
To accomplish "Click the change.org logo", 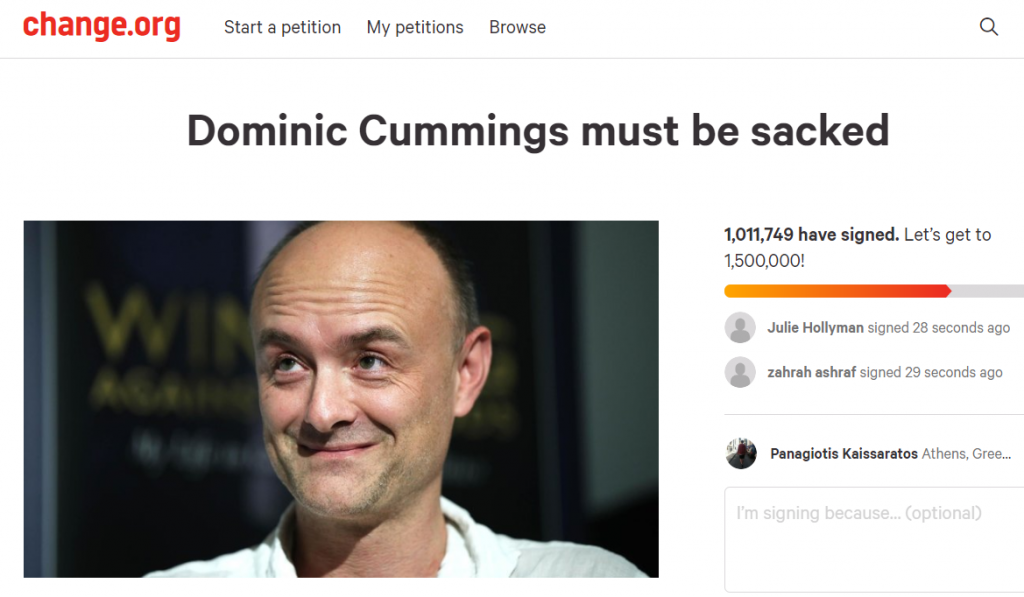I will pos(101,26).
